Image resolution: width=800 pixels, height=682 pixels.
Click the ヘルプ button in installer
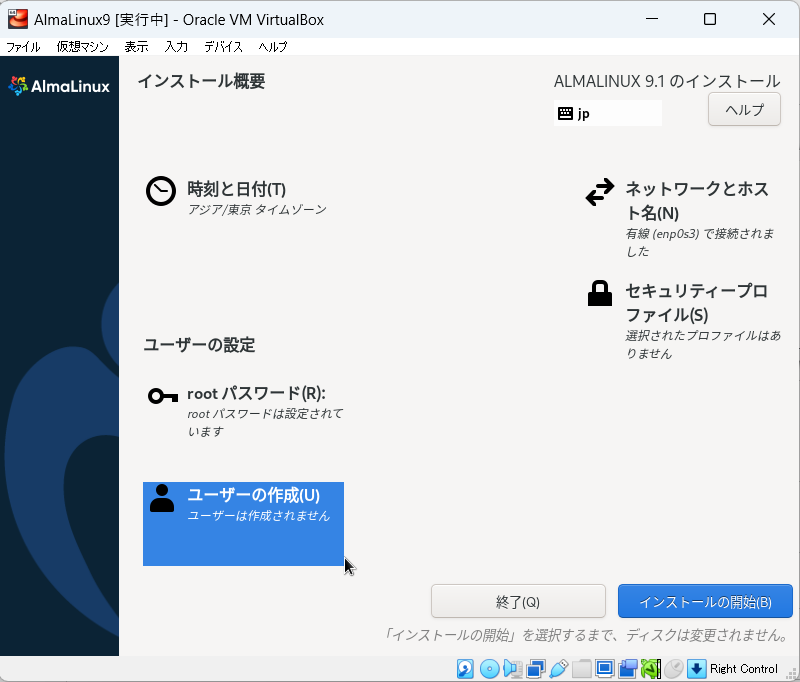point(744,109)
